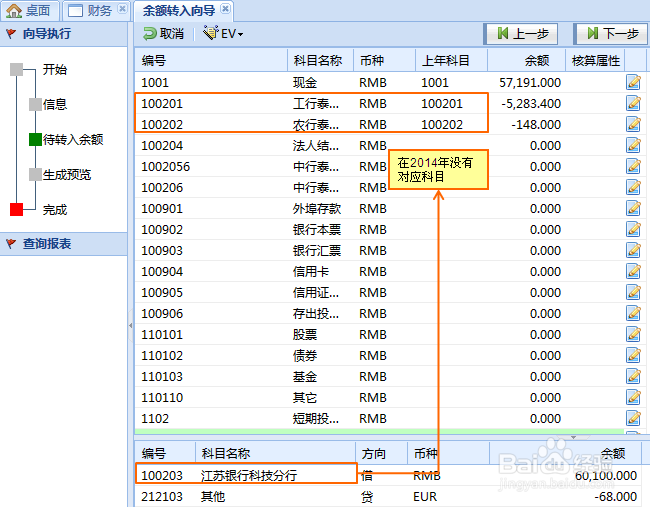The image size is (650, 507).
Task: Click the 方向 column header in lower table
Action: click(381, 453)
